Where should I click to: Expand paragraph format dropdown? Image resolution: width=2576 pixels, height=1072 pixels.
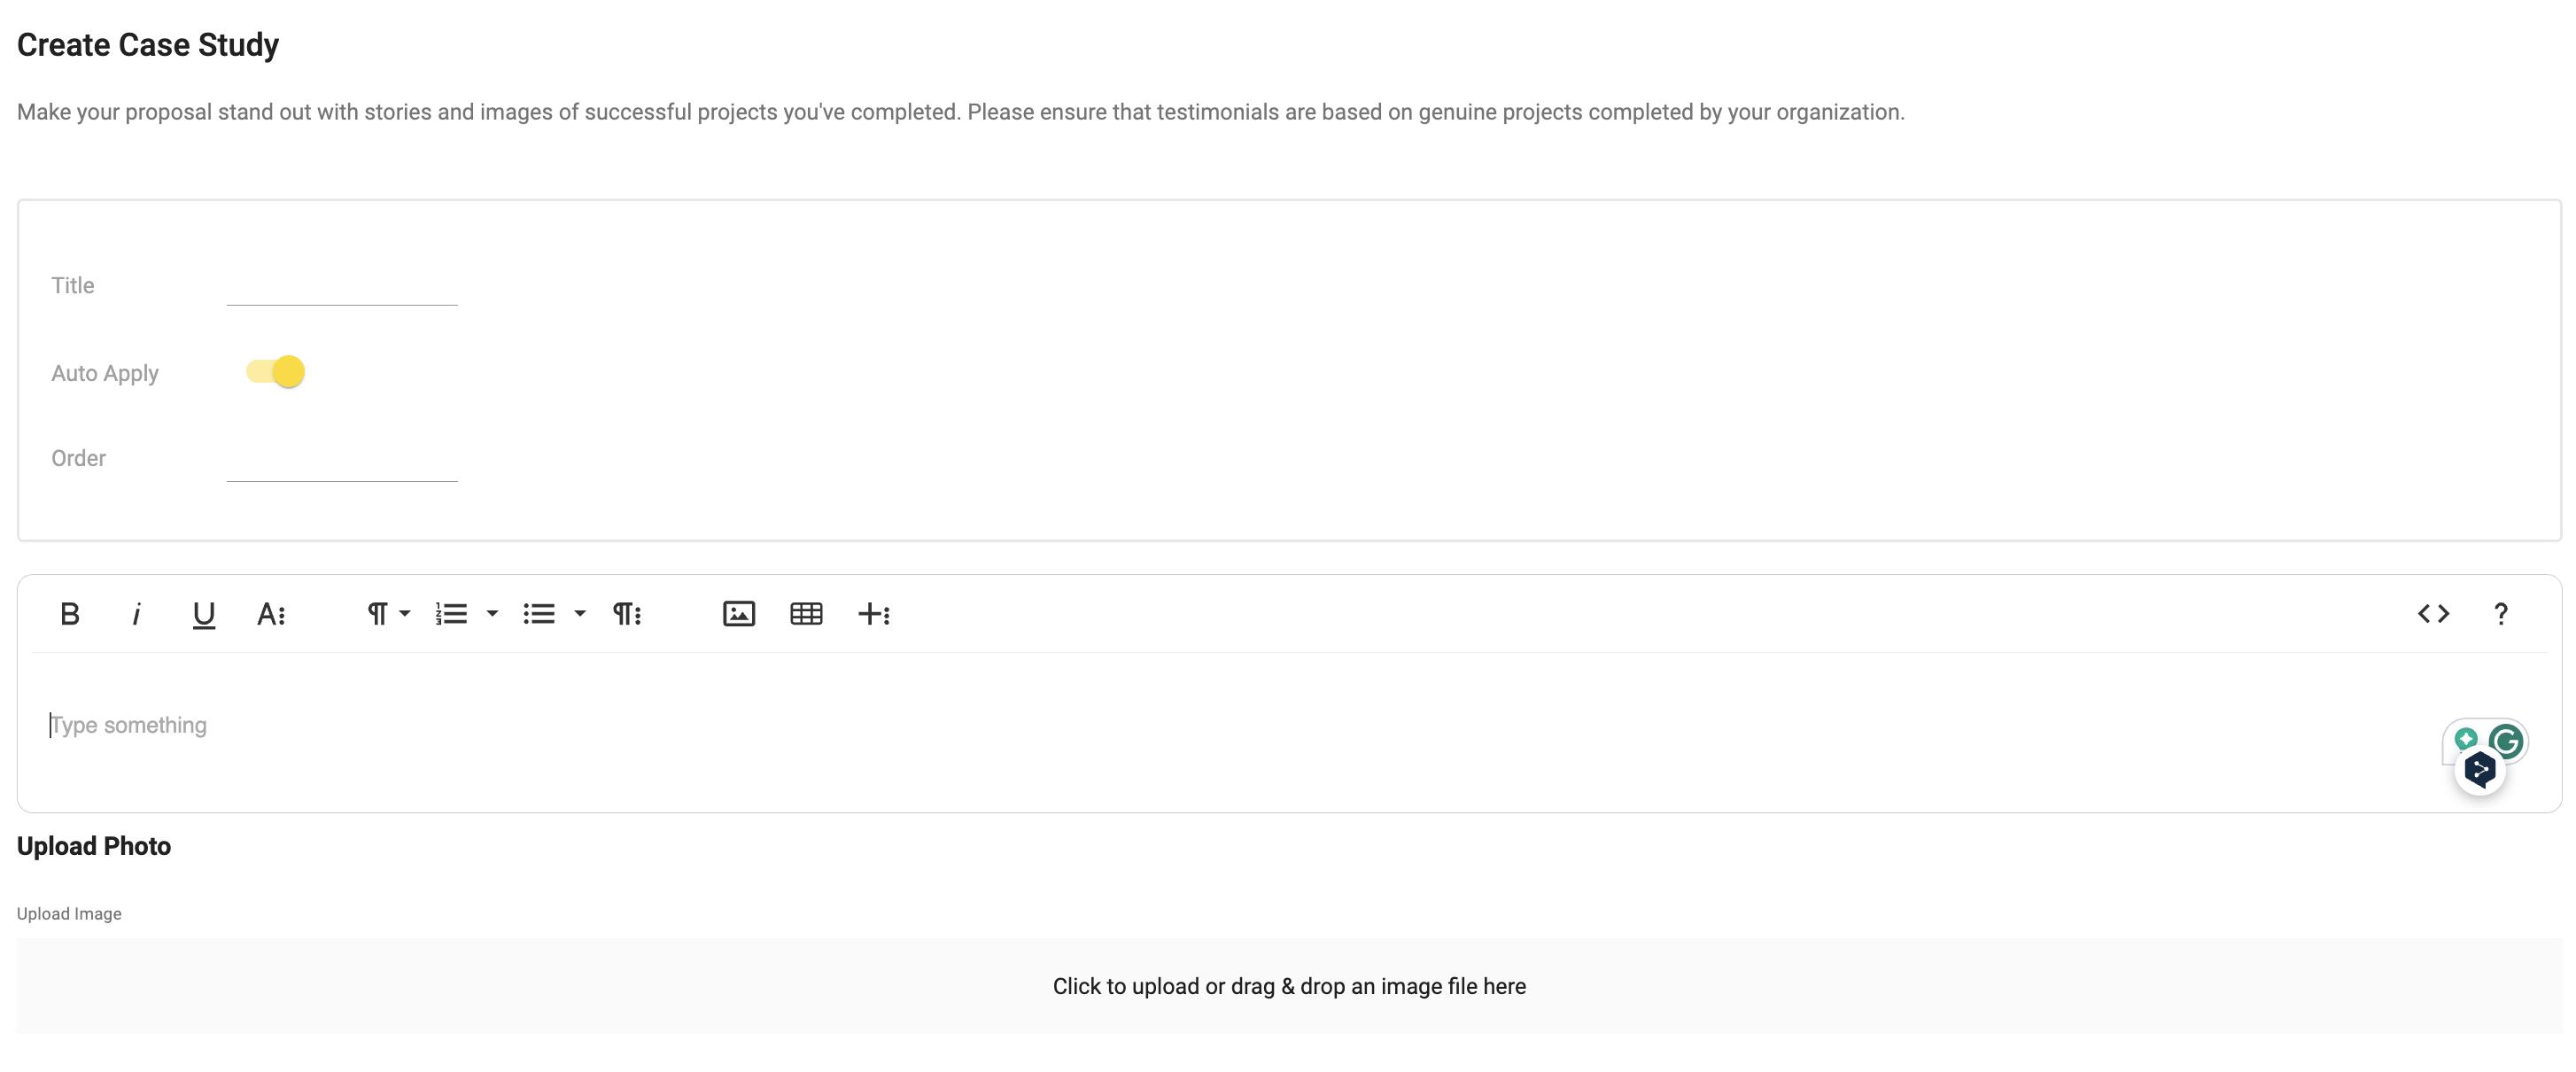click(388, 613)
